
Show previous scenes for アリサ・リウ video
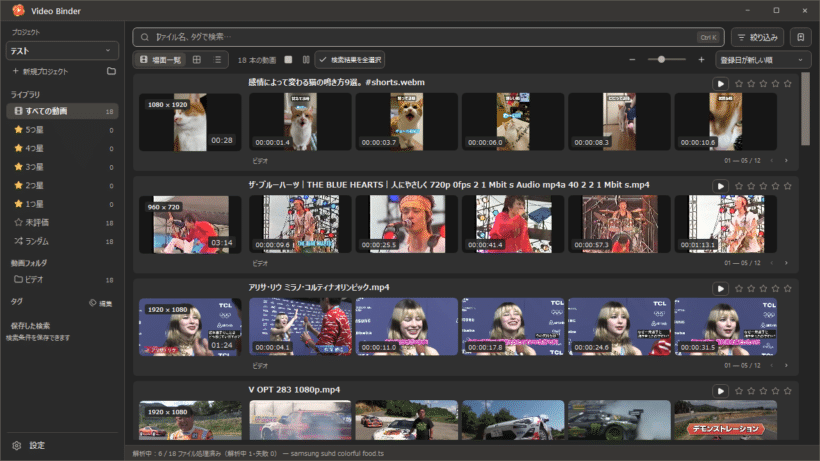tap(771, 365)
